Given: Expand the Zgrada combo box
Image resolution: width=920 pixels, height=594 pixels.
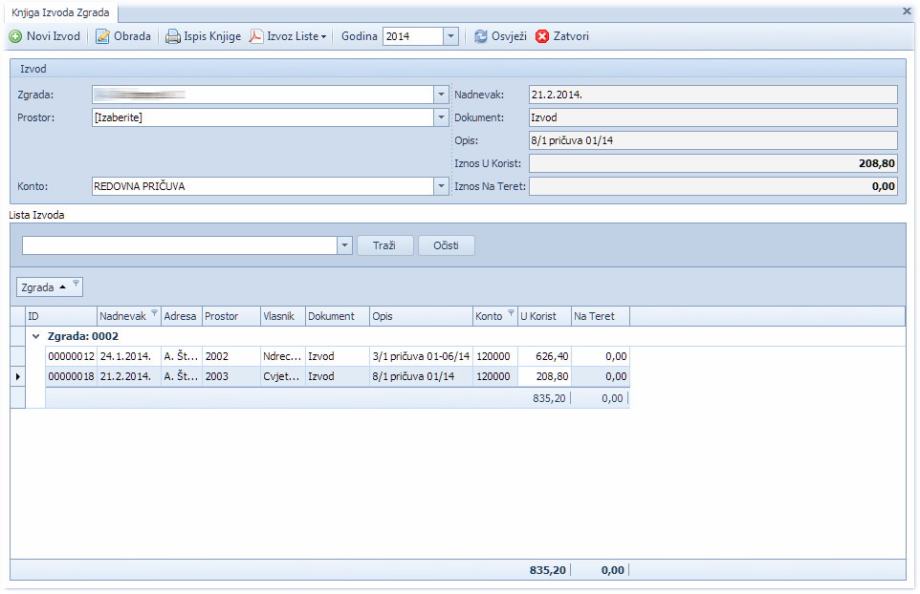Looking at the screenshot, I should click(x=442, y=95).
